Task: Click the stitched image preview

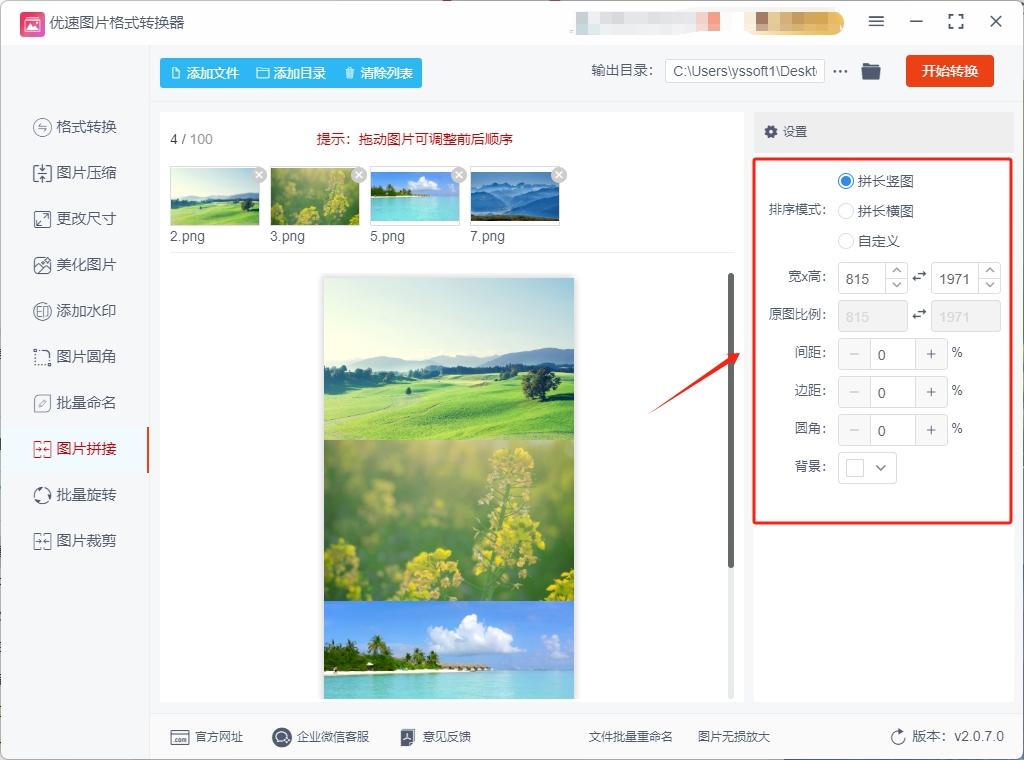Action: point(449,488)
